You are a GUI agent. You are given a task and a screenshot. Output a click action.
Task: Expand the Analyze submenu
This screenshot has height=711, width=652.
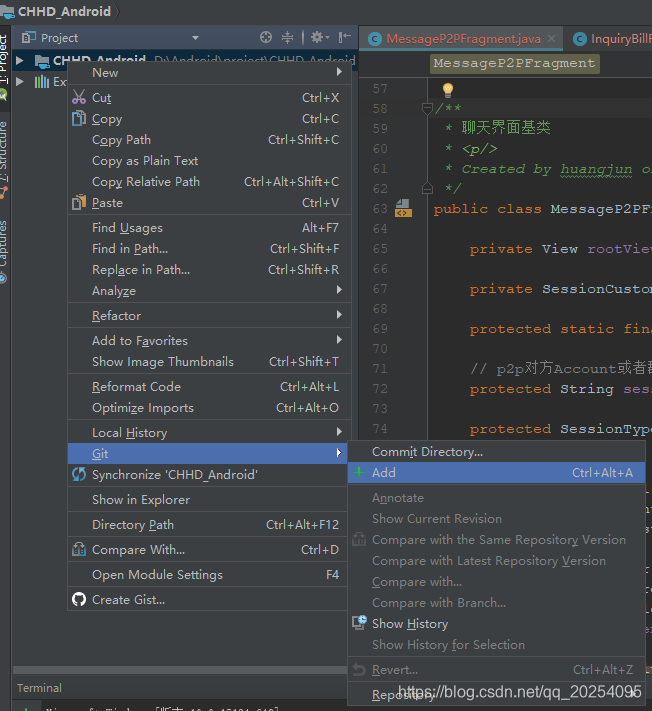(x=209, y=290)
